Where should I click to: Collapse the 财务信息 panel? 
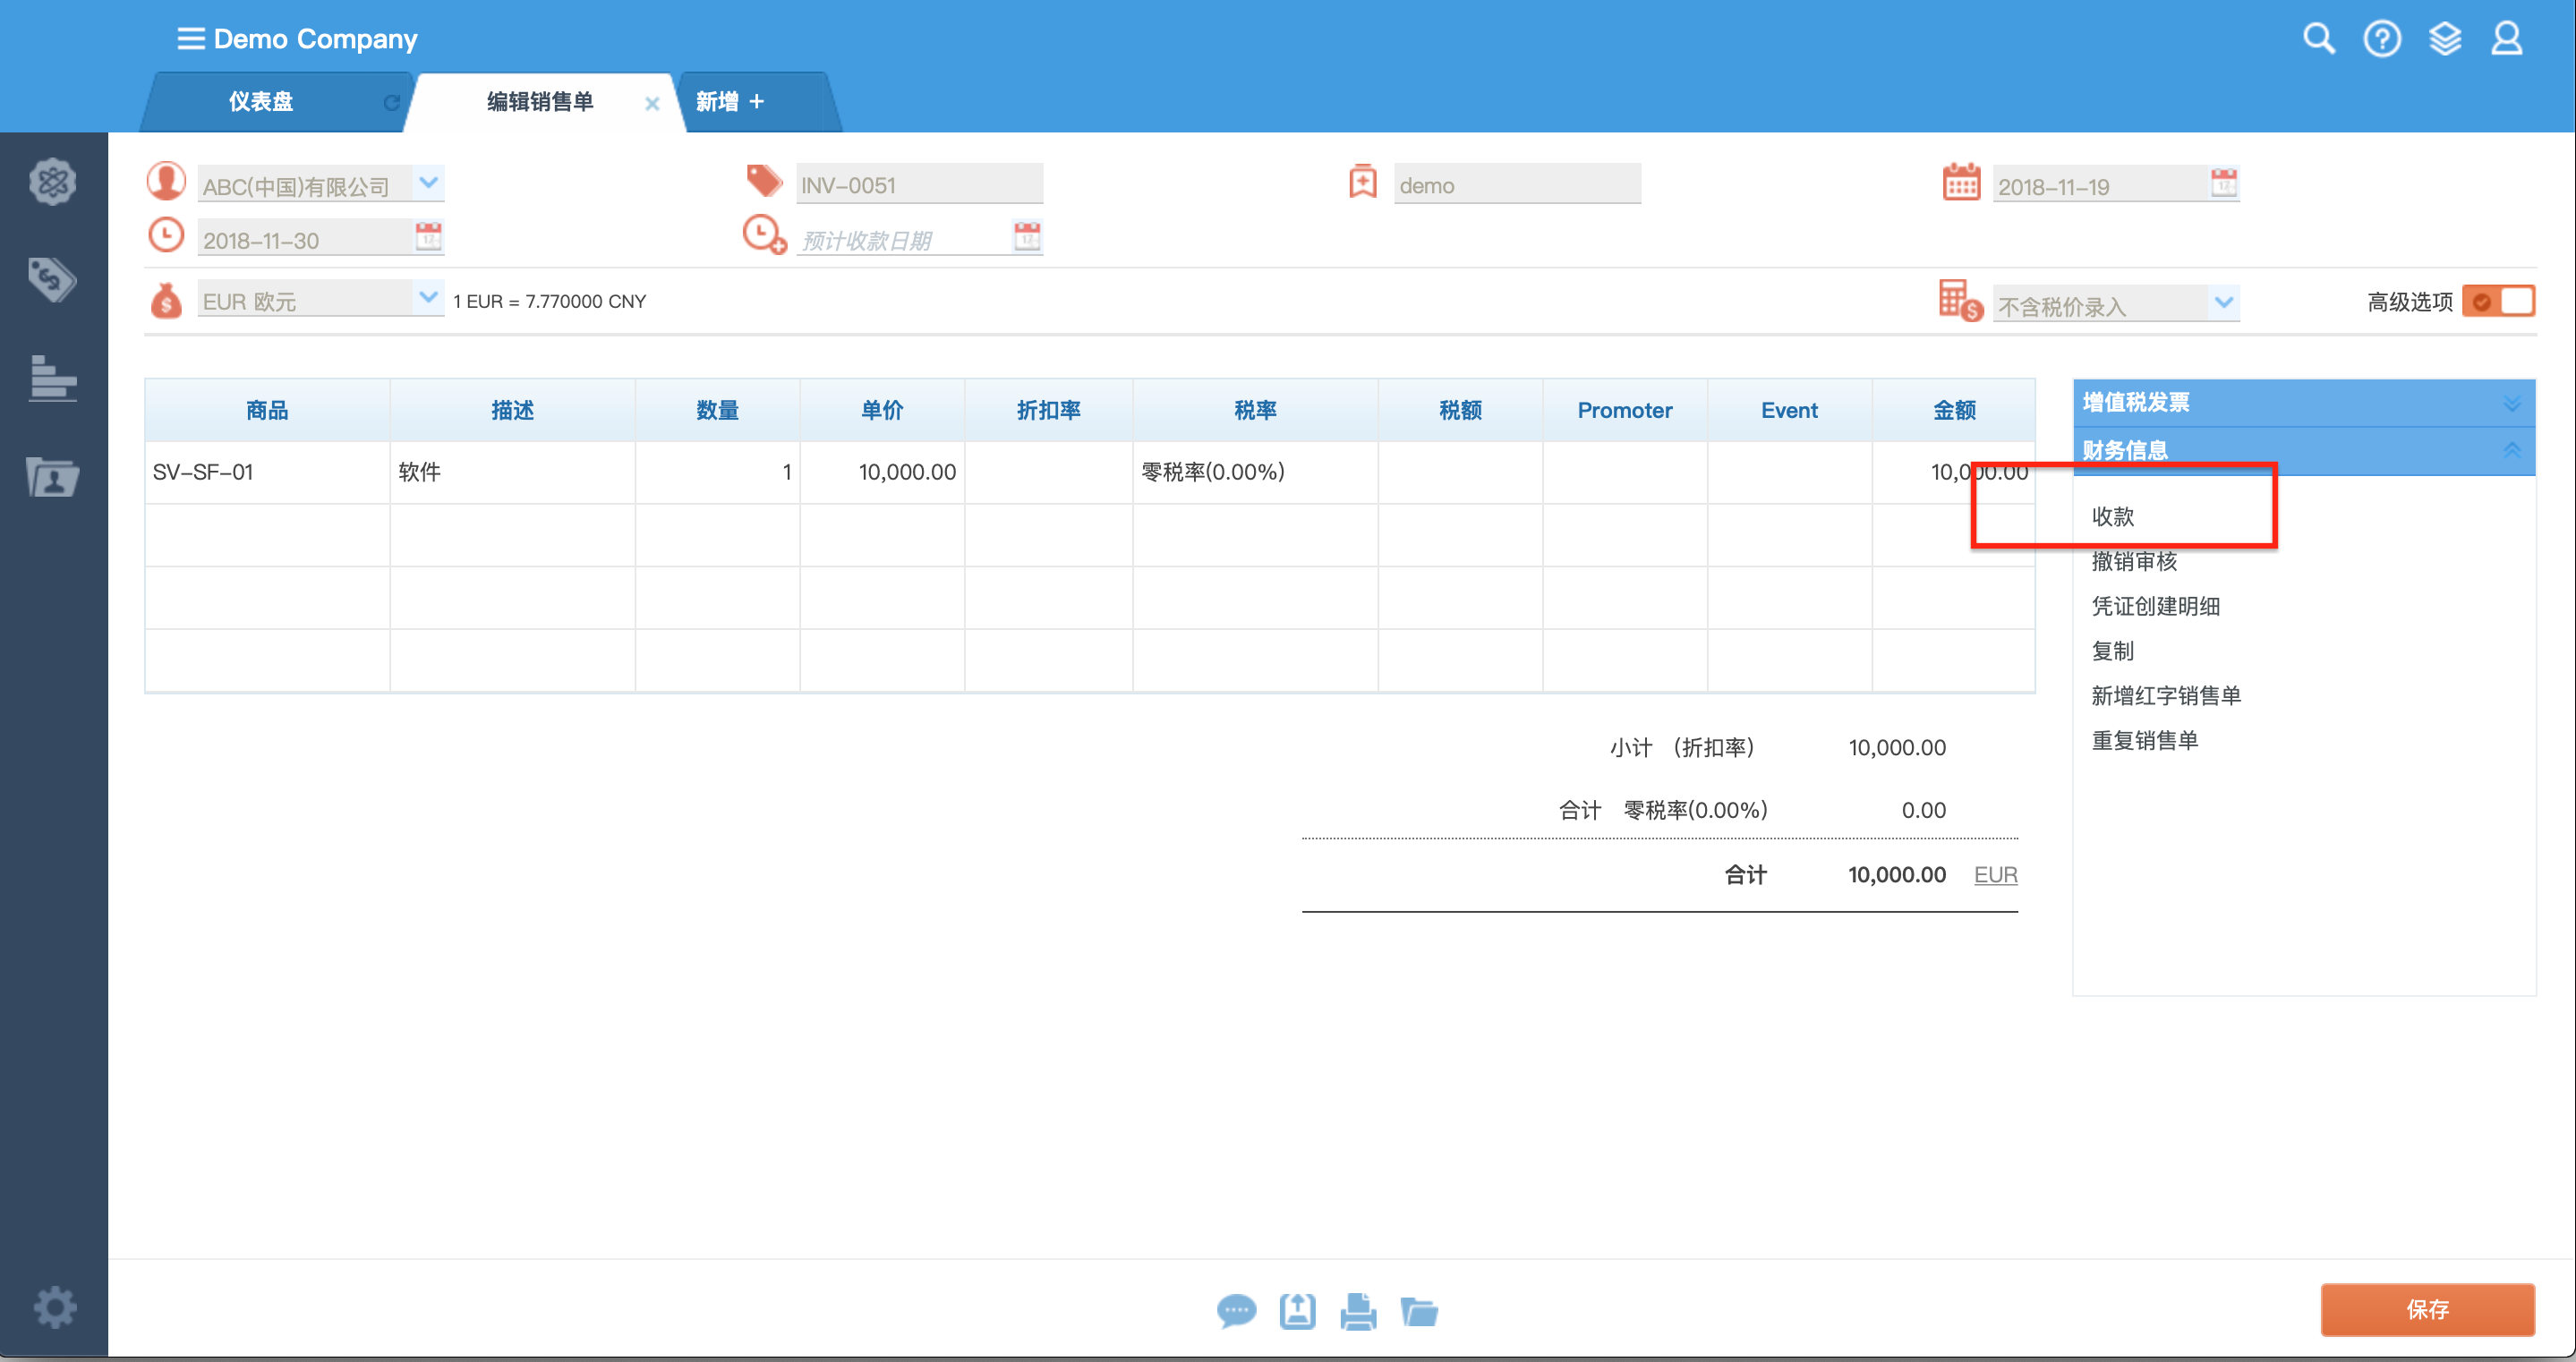click(2511, 450)
